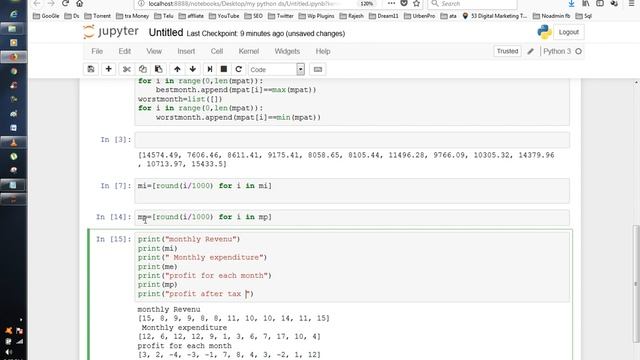Image resolution: width=640 pixels, height=360 pixels.
Task: Open page actions three-dots menu
Action: pos(391,3)
